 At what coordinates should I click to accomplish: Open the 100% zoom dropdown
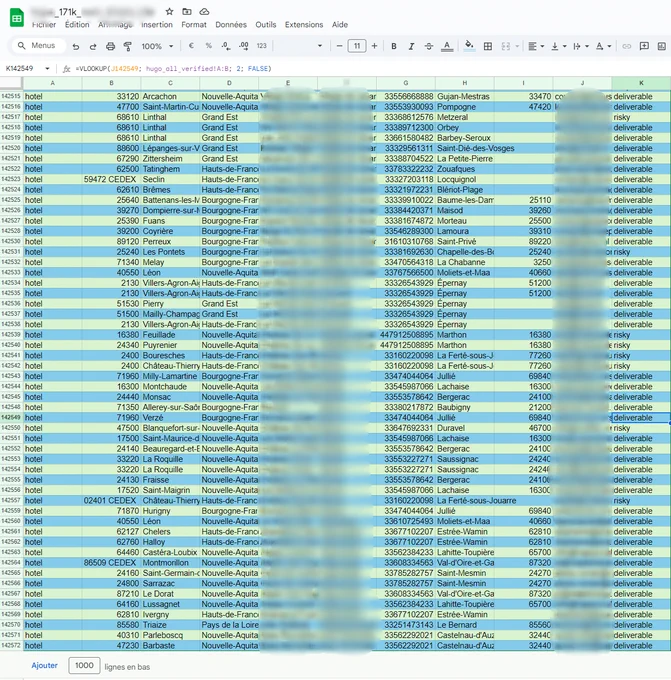(157, 46)
